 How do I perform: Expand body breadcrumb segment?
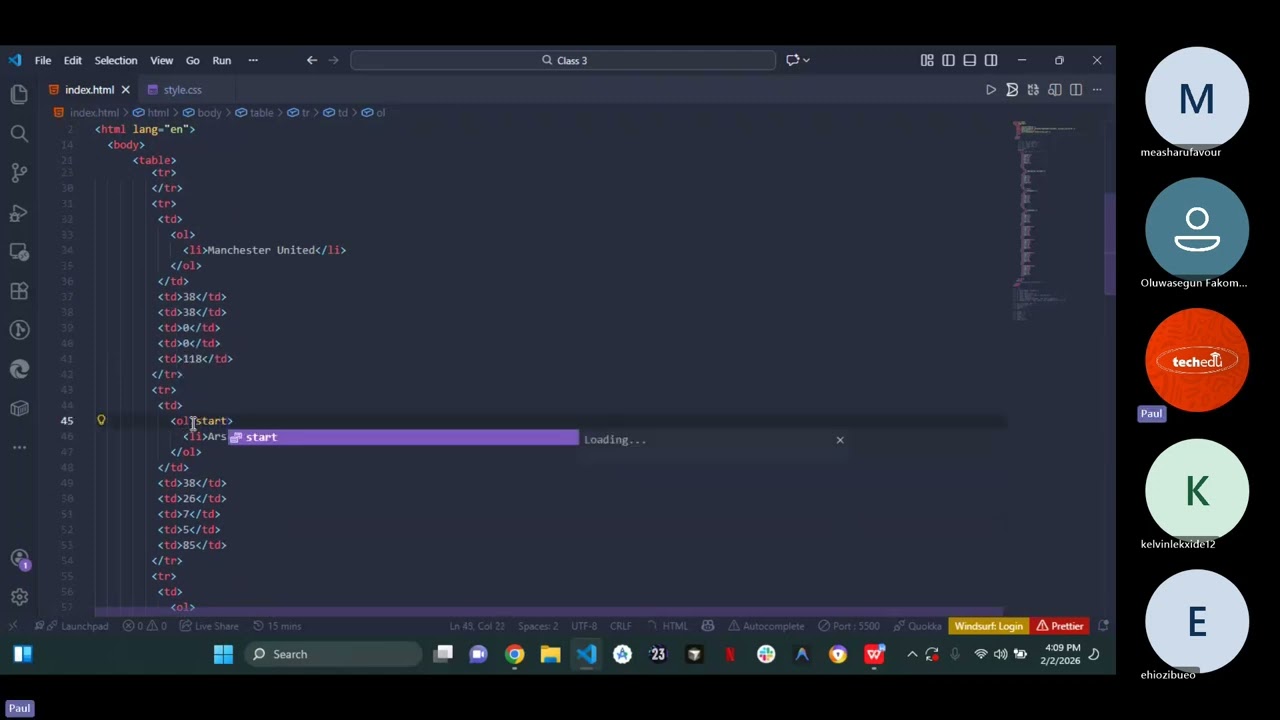pos(203,113)
